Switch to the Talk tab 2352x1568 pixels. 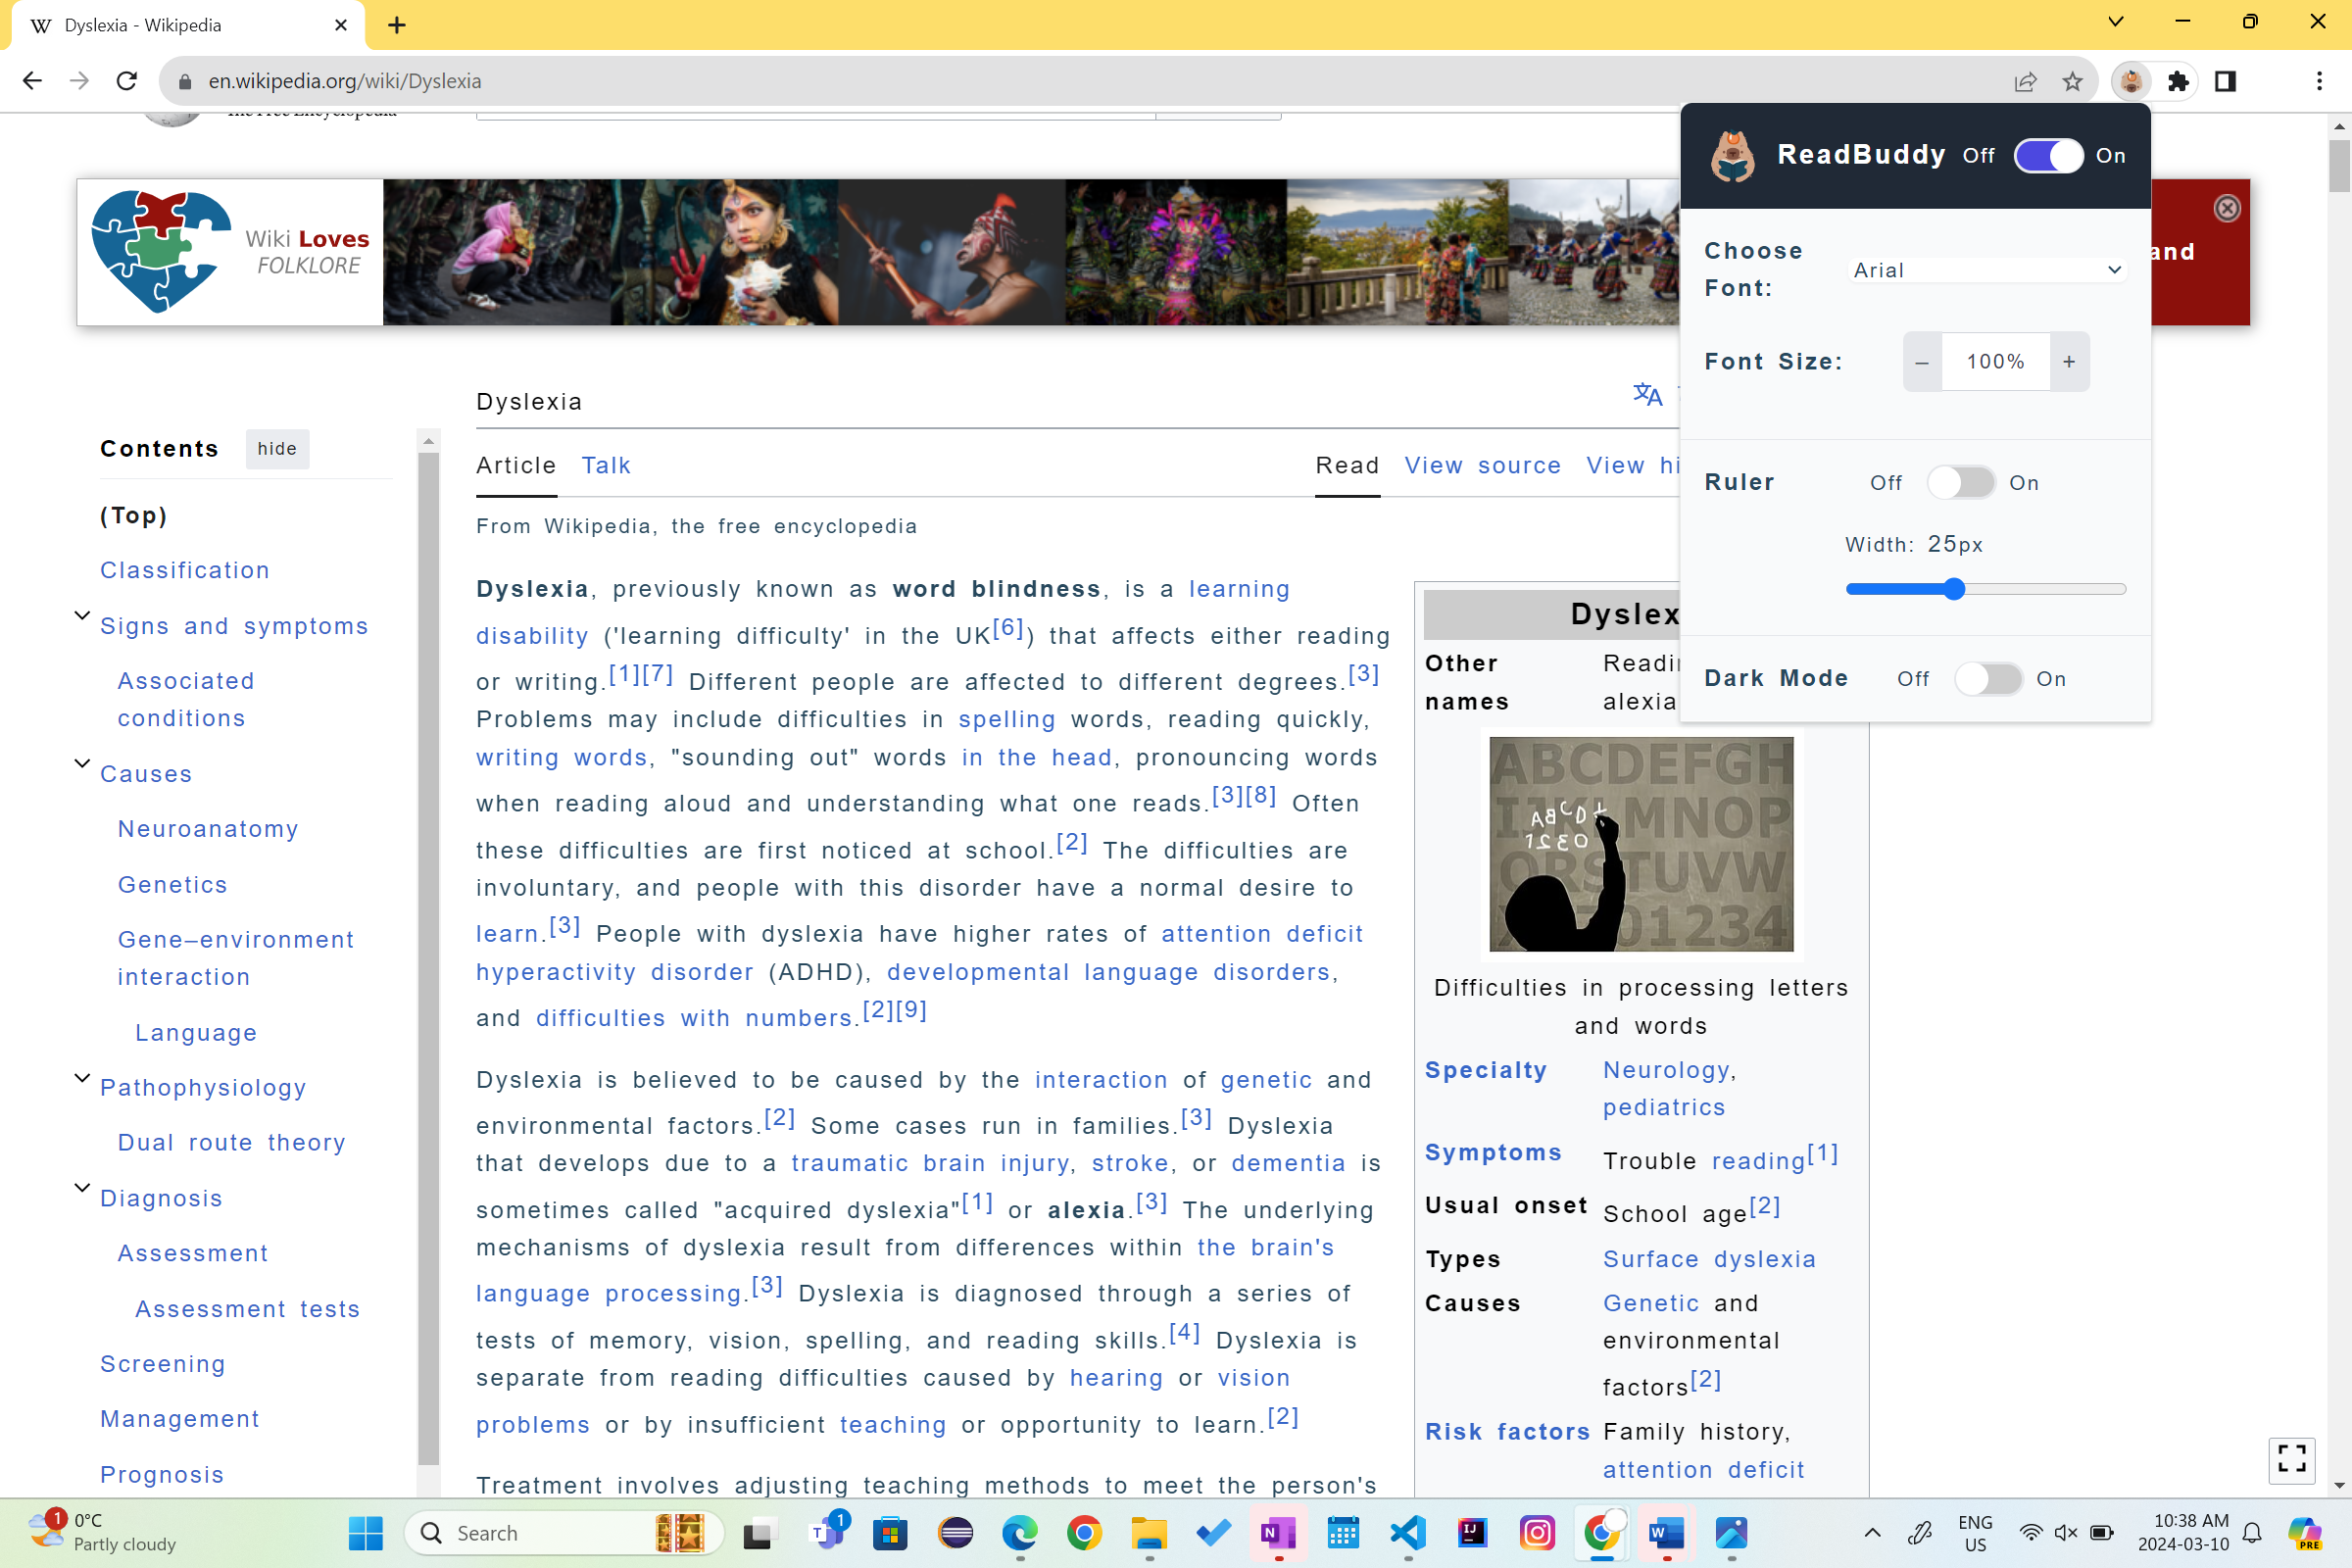coord(606,466)
